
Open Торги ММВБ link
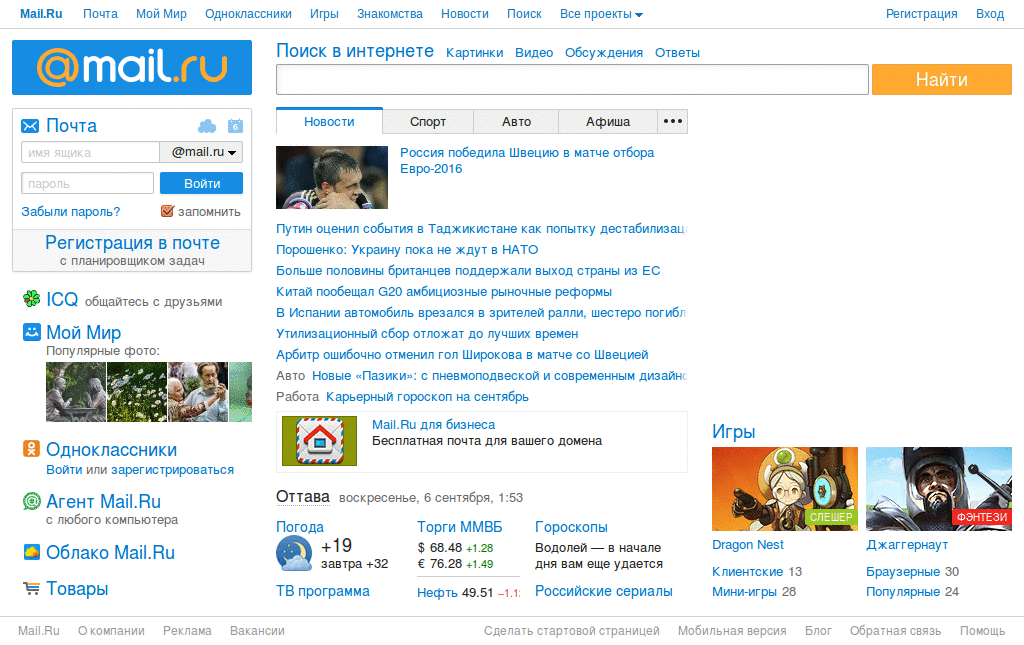[x=460, y=527]
